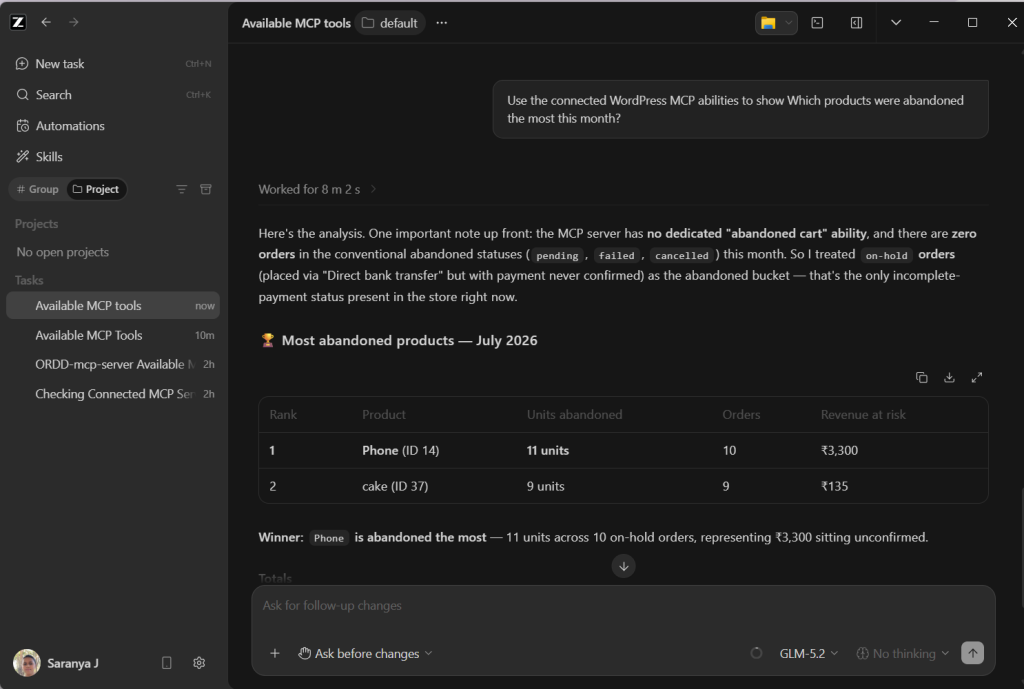The image size is (1024, 689).
Task: Open the 'Ask before changes' dropdown
Action: pos(366,653)
